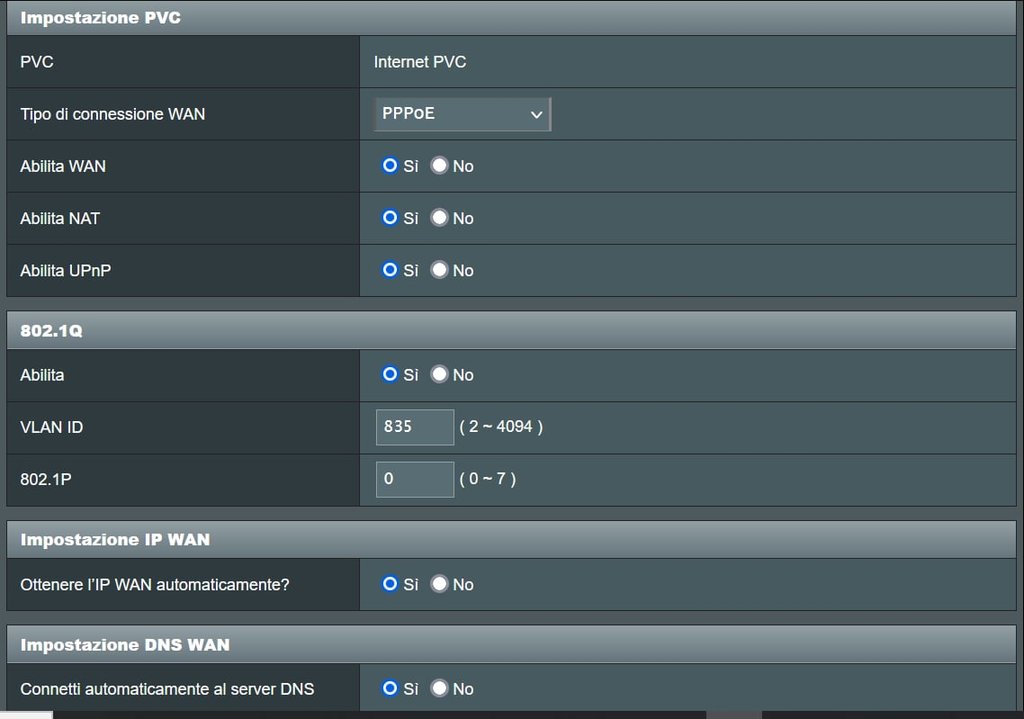Click the 802.1Q section header
The width and height of the screenshot is (1024, 719).
pyautogui.click(x=51, y=331)
